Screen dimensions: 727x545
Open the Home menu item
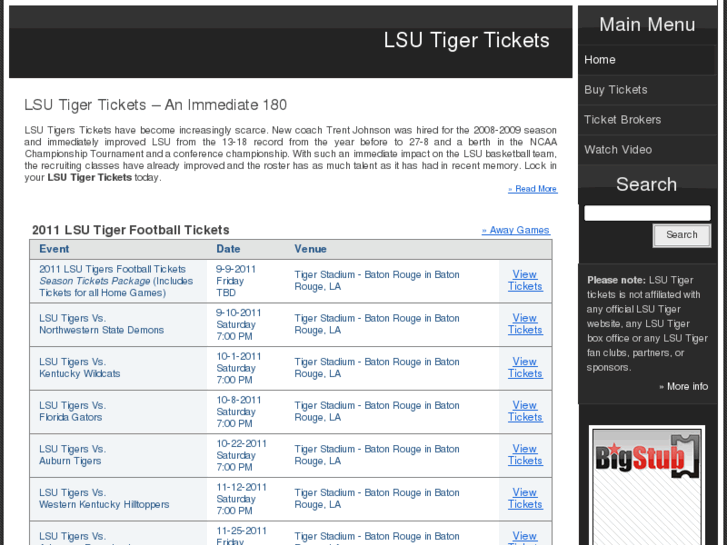[600, 60]
